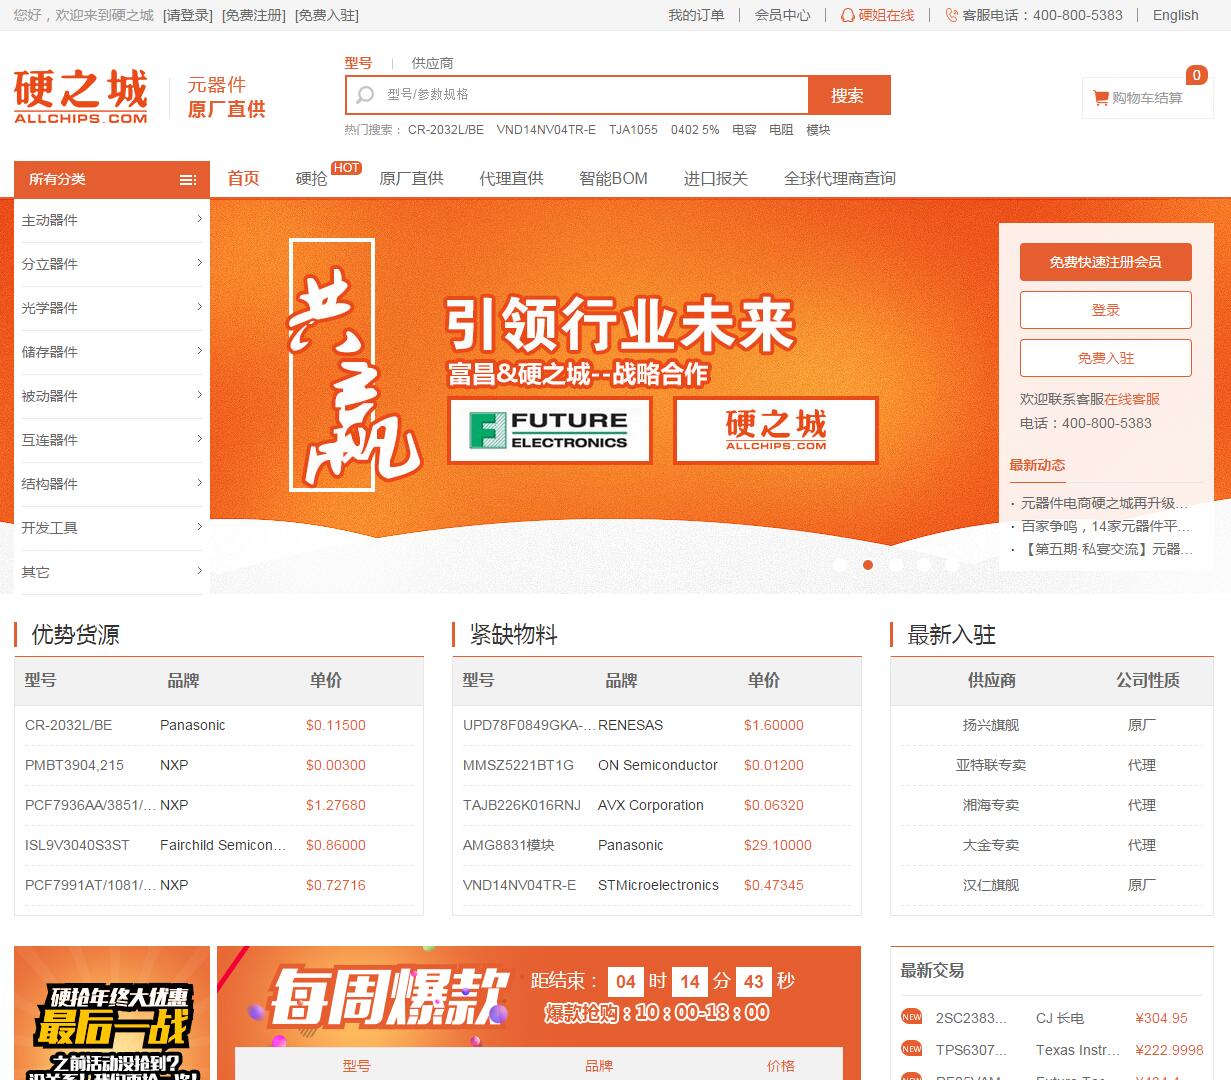
Task: Click the 在线客服 link
Action: point(1132,399)
